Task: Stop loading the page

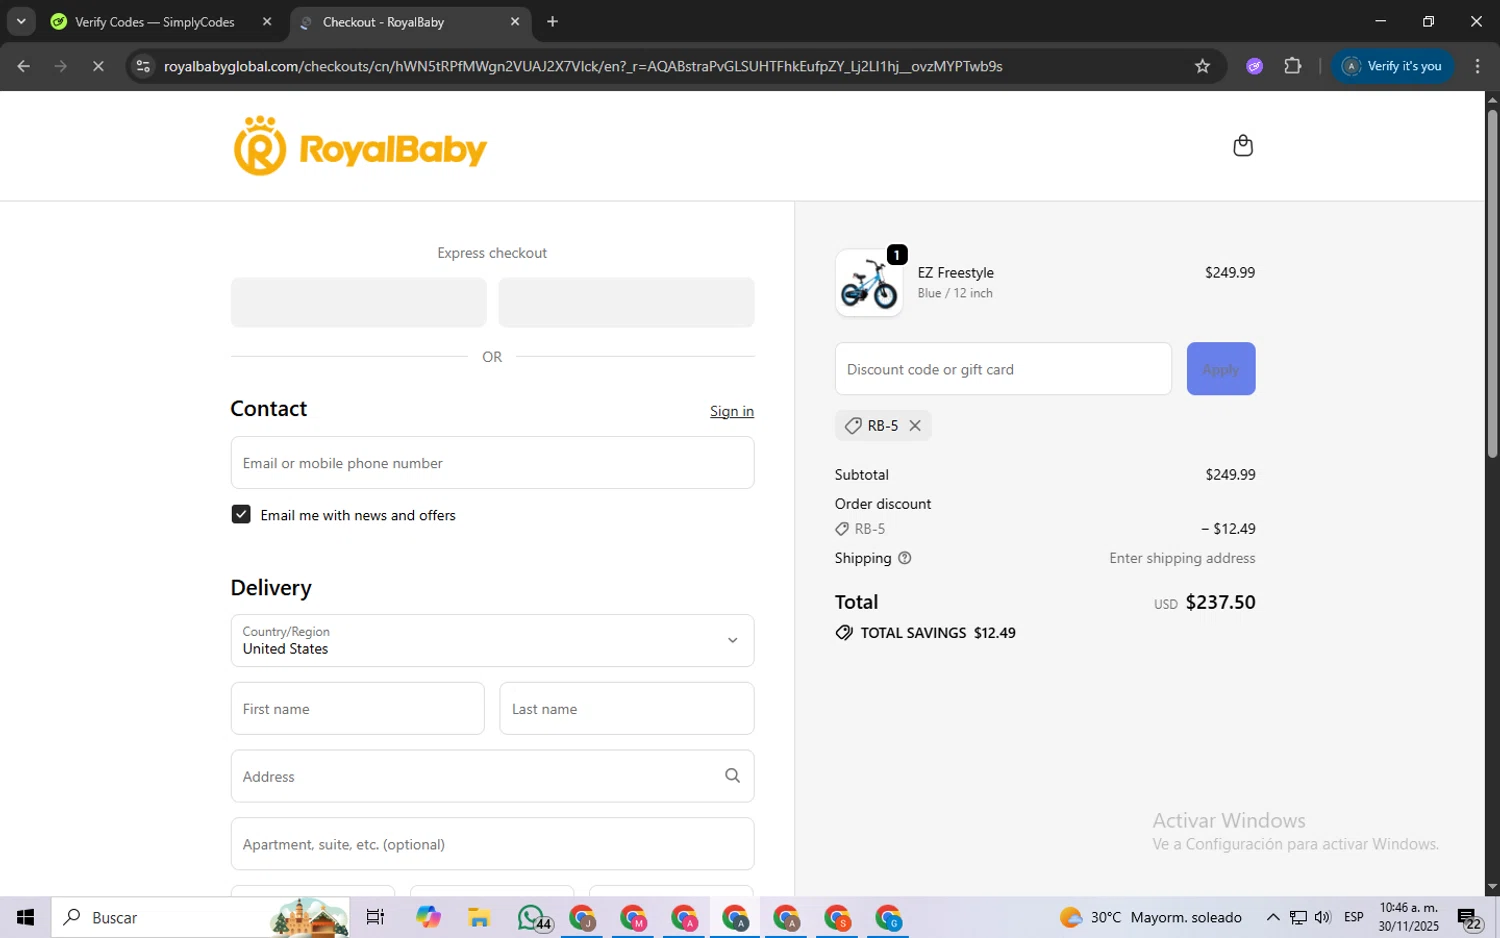Action: [98, 66]
